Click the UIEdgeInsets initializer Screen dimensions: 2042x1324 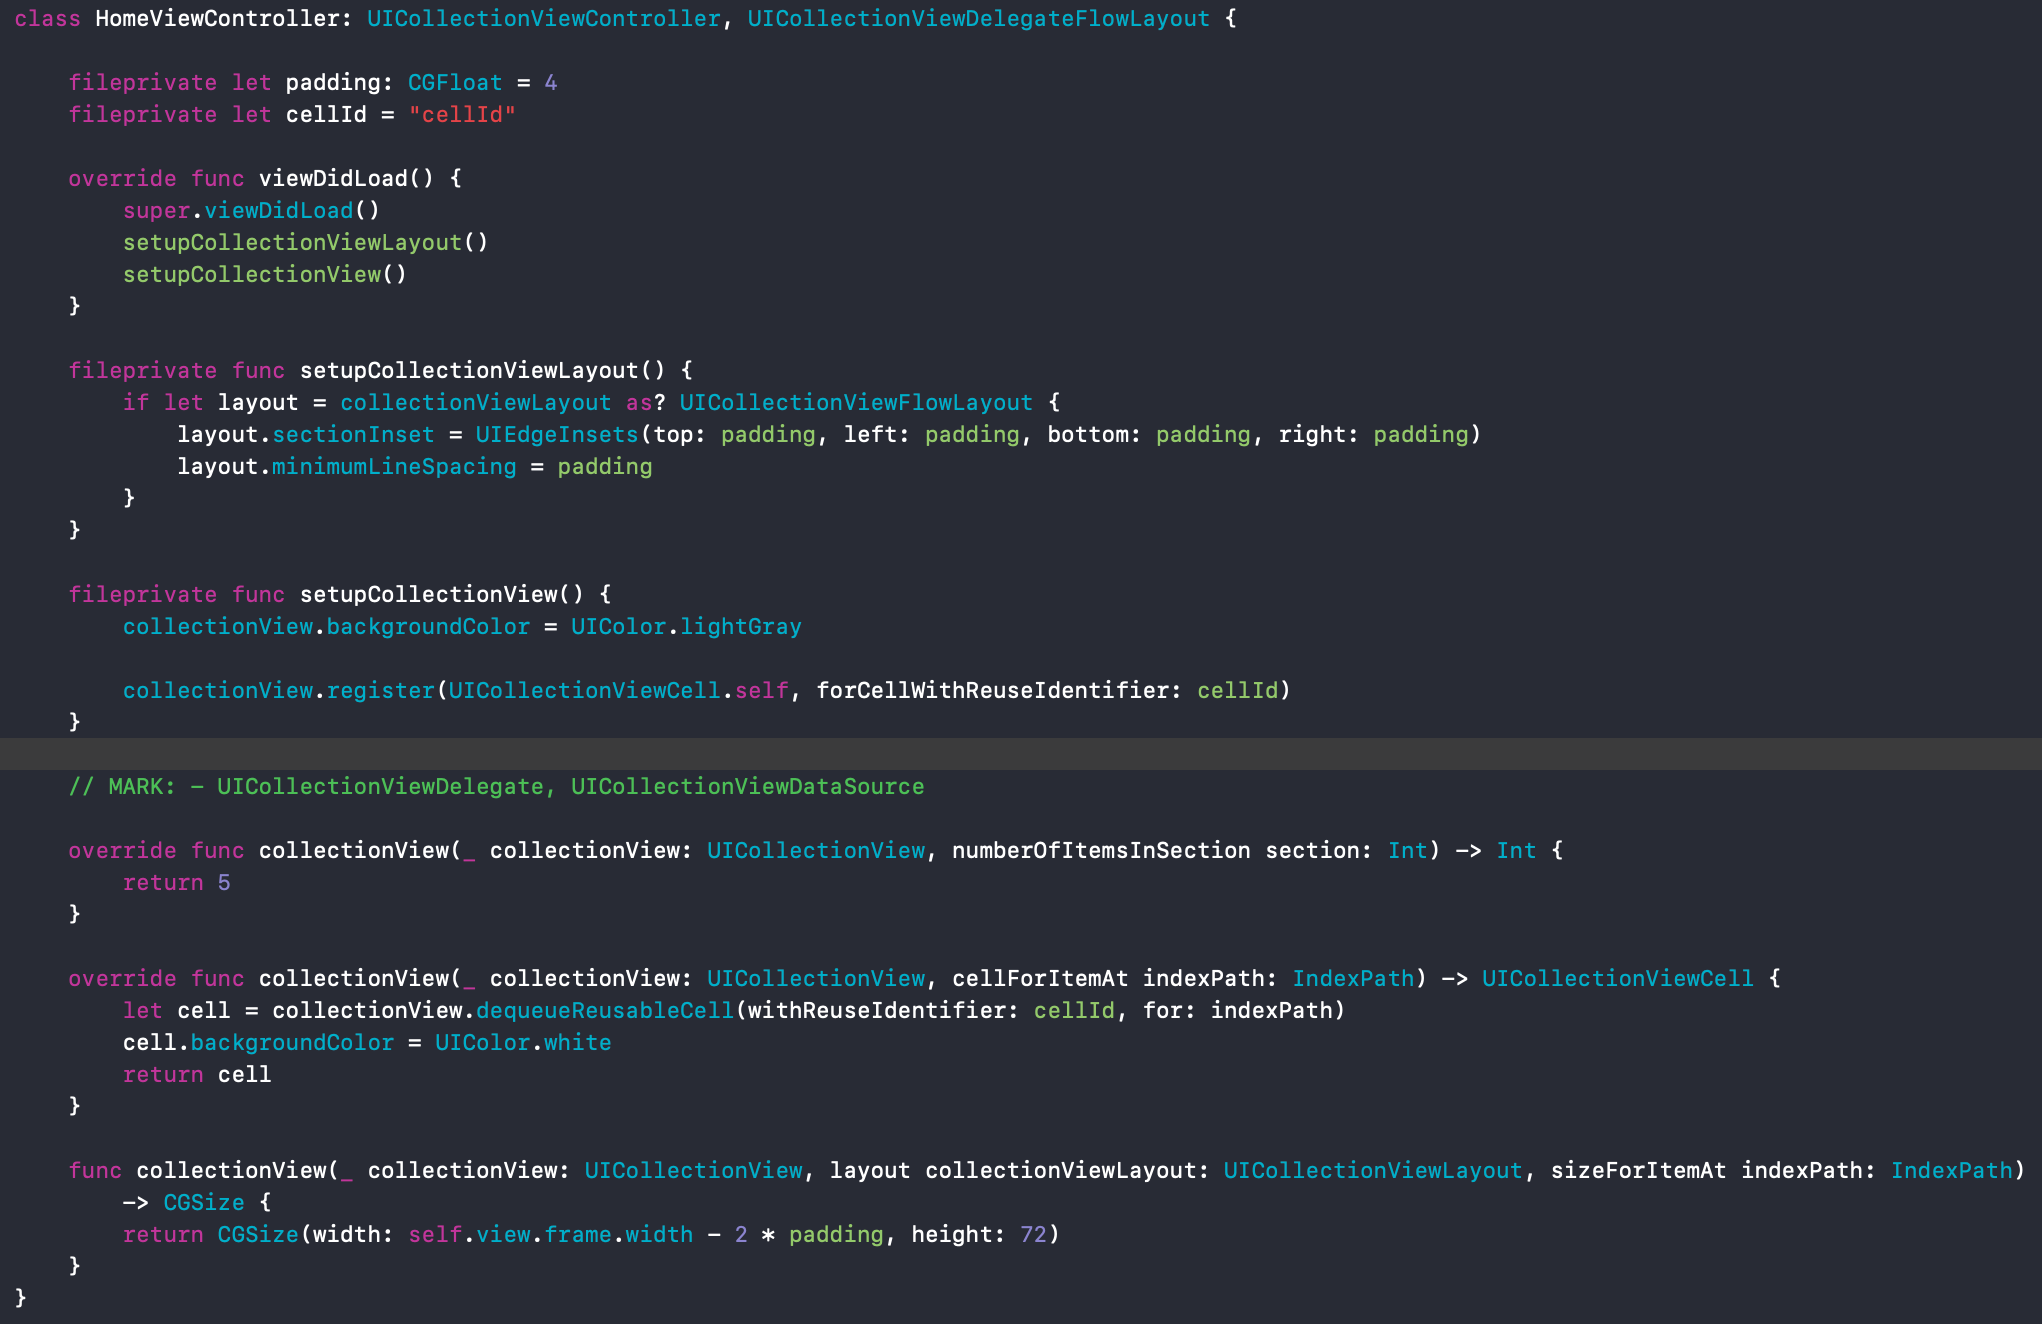click(557, 434)
